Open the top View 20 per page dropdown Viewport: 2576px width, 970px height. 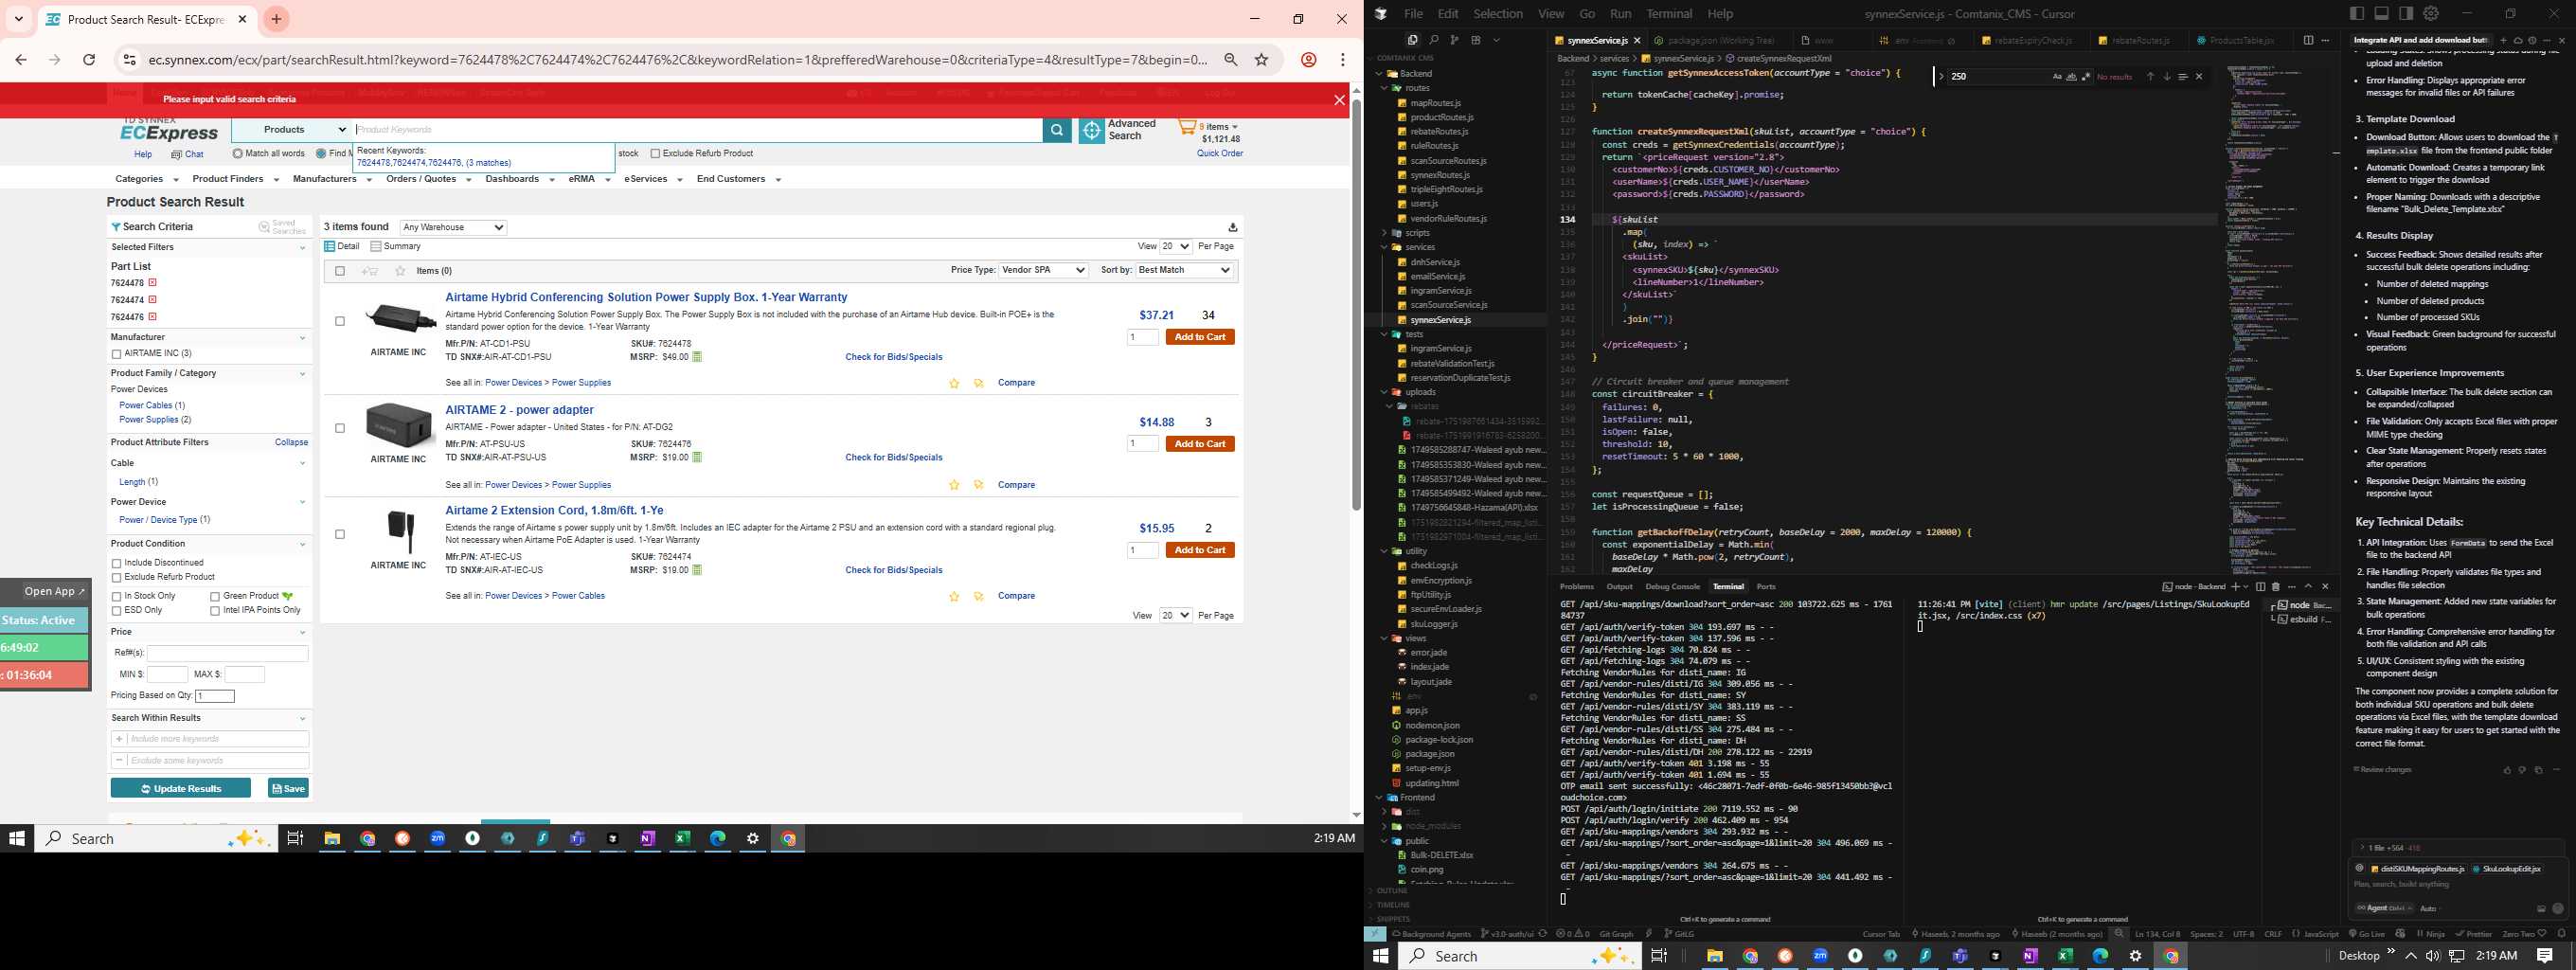(x=1175, y=246)
